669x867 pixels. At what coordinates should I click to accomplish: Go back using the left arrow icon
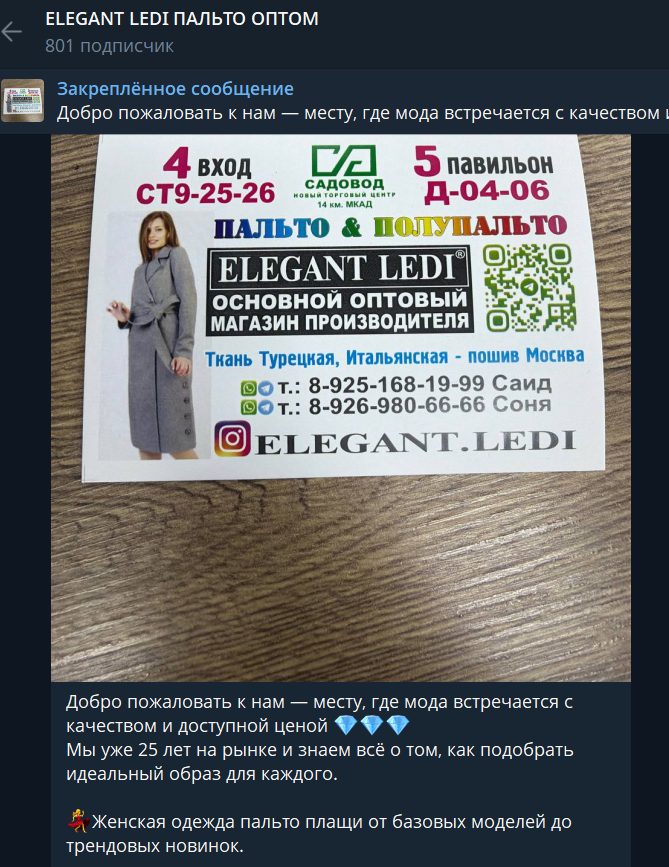(x=11, y=32)
